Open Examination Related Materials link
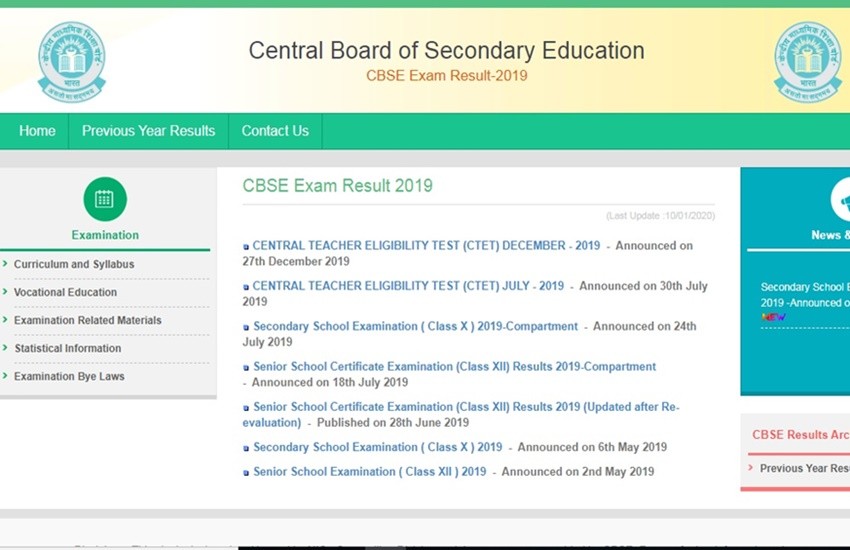This screenshot has width=850, height=550. [87, 320]
